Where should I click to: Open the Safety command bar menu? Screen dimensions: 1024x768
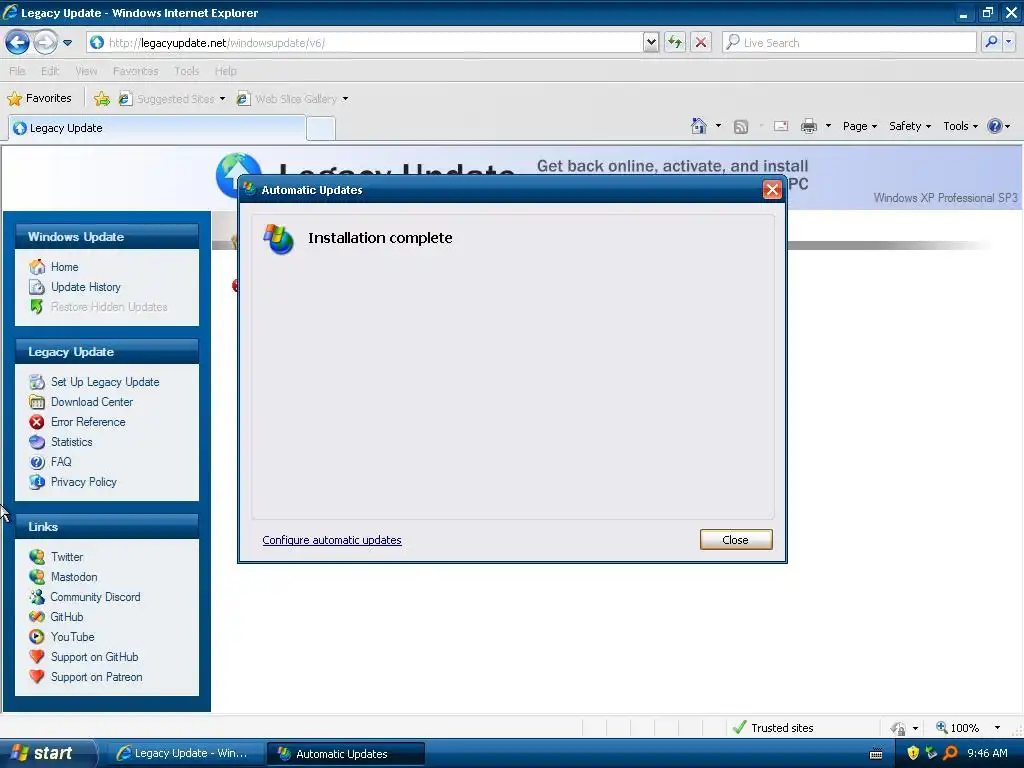point(910,126)
